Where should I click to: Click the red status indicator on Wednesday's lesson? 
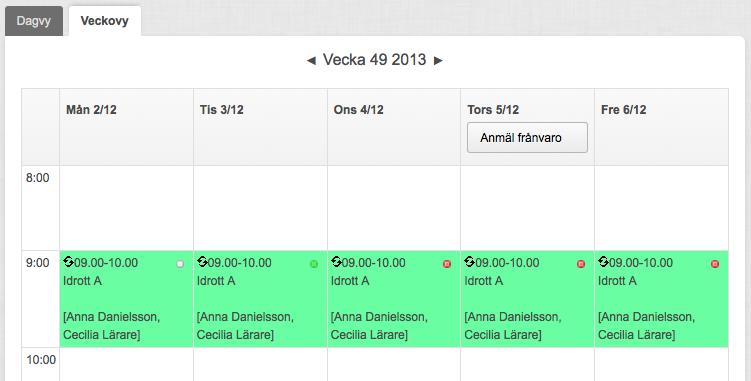coord(447,264)
